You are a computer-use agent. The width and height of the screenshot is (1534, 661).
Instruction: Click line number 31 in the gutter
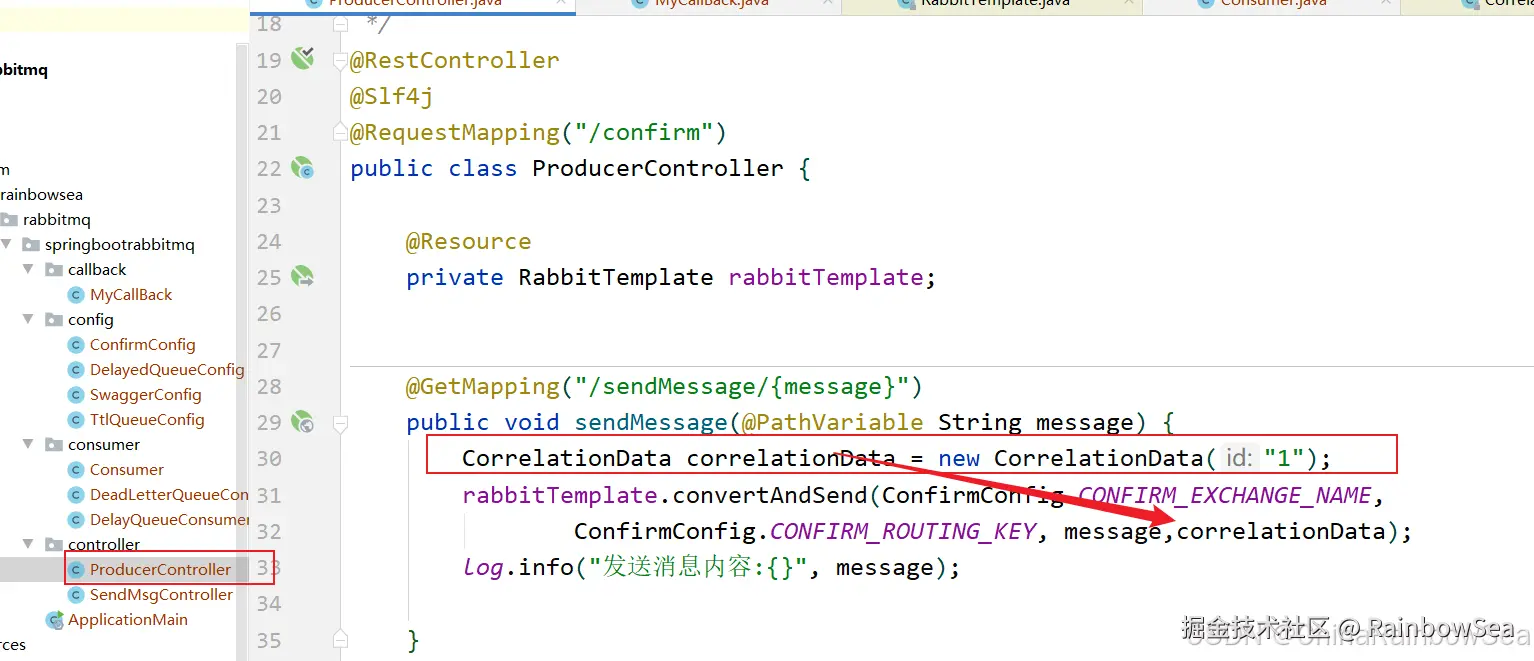[269, 495]
